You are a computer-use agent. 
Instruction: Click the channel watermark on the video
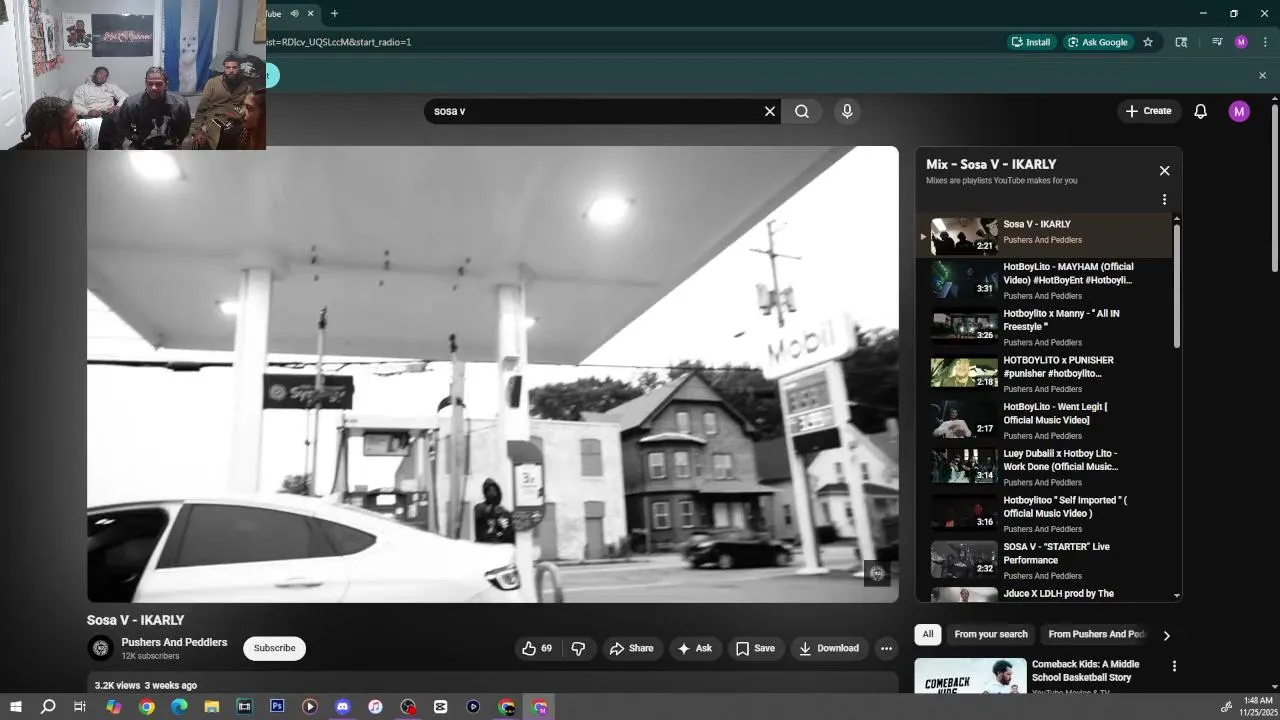(x=877, y=573)
